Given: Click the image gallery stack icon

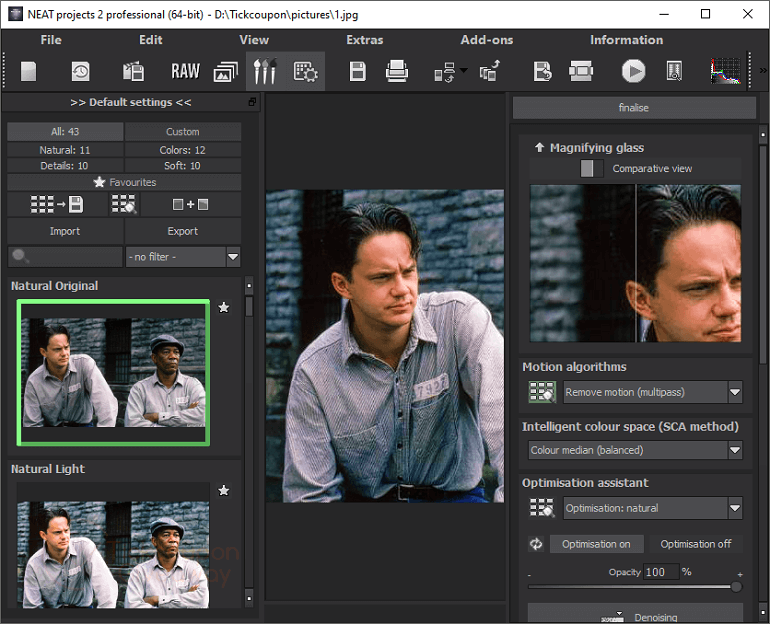Looking at the screenshot, I should point(225,72).
